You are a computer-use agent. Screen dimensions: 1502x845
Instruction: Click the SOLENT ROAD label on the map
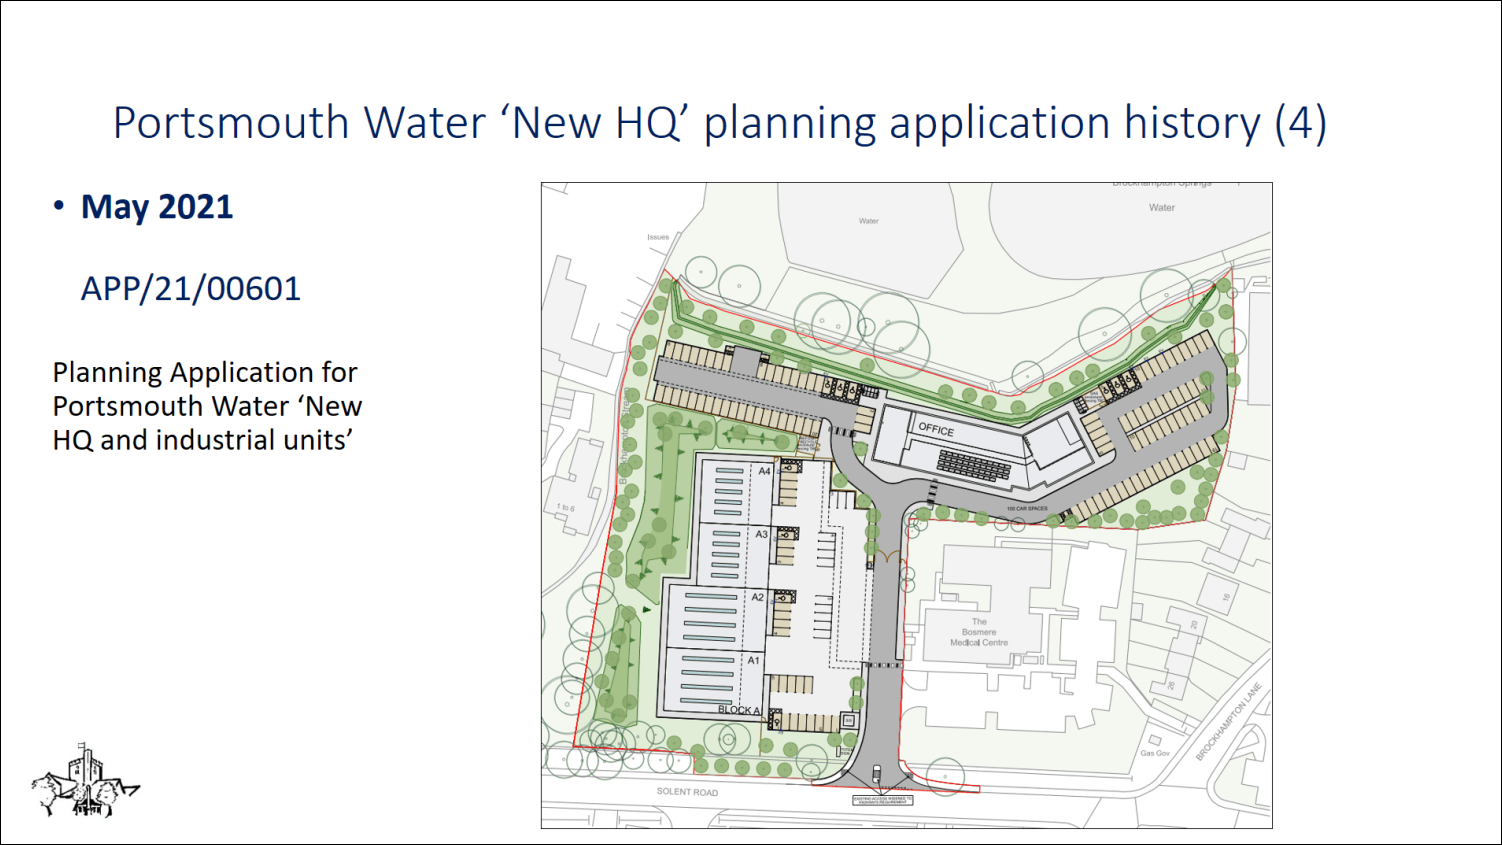(x=687, y=791)
